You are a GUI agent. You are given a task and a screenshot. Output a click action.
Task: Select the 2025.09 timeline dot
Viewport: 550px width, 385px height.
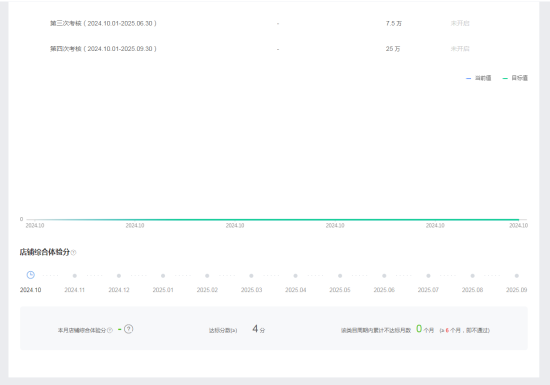pyautogui.click(x=517, y=276)
